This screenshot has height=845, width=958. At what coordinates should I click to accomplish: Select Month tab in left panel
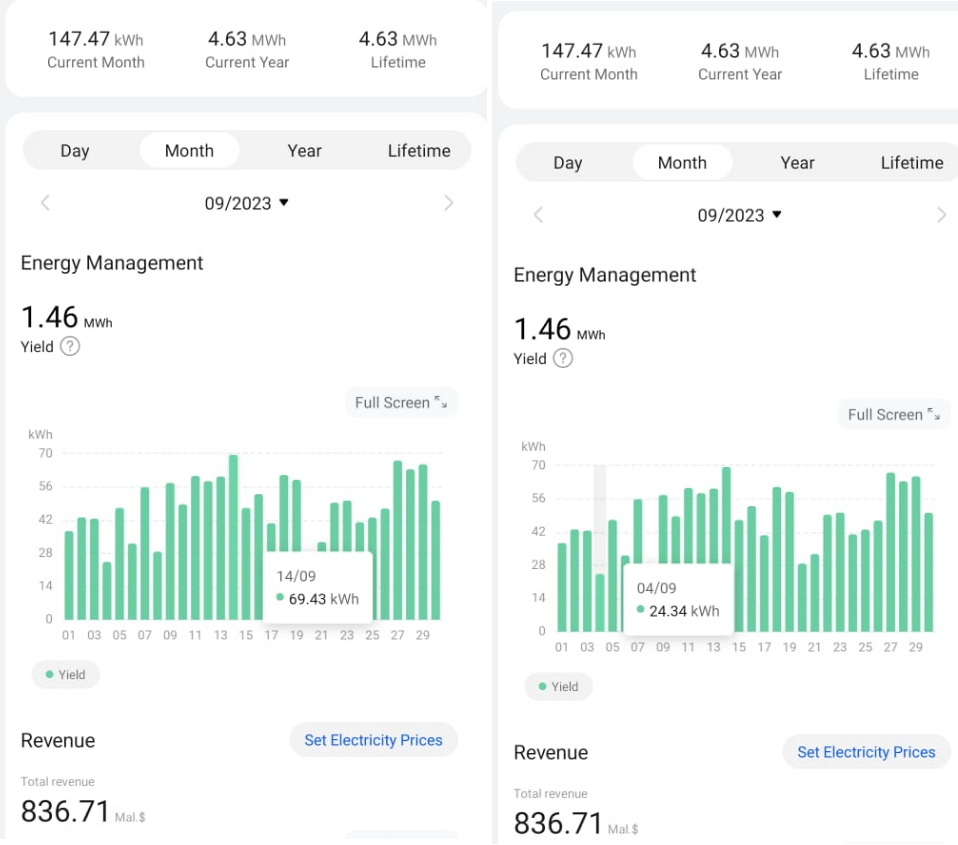[x=189, y=150]
